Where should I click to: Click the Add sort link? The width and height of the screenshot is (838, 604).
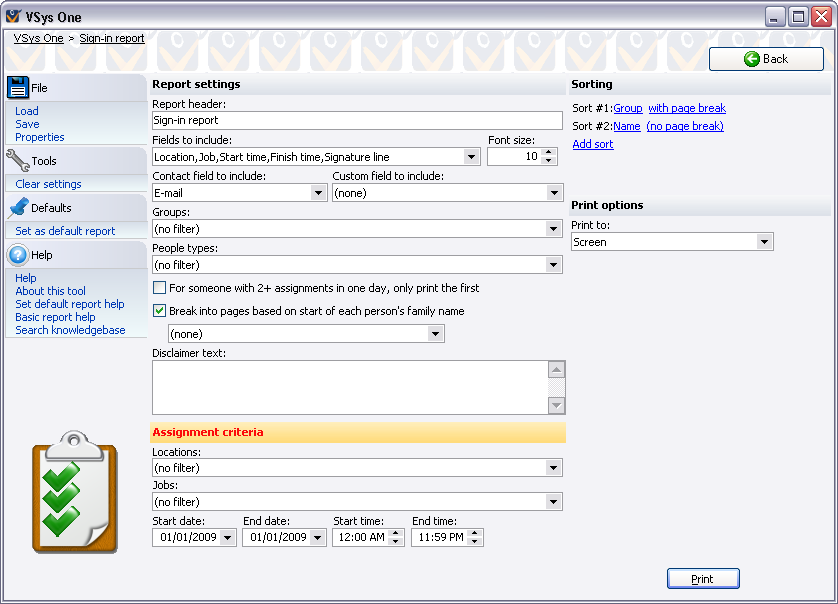[593, 144]
